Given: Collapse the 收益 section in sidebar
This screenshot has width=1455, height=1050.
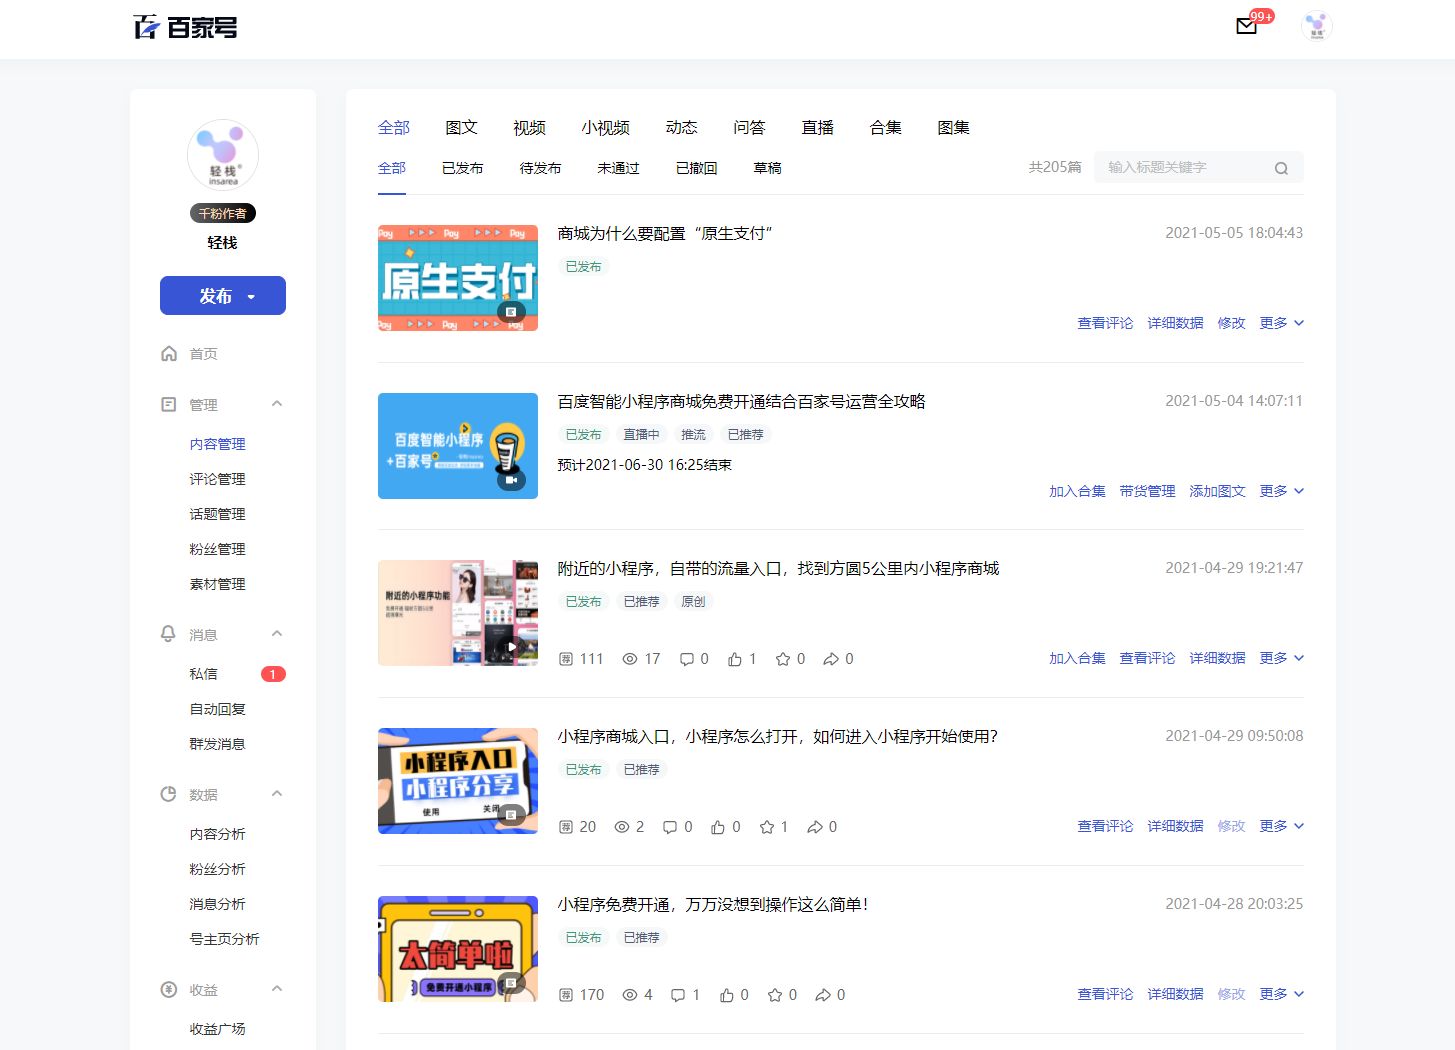Looking at the screenshot, I should click(277, 988).
